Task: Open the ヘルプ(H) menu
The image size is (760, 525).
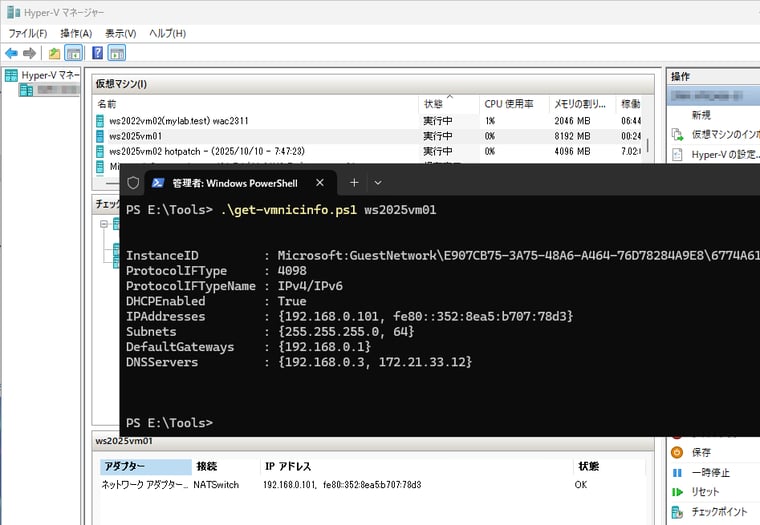Action: tap(167, 33)
